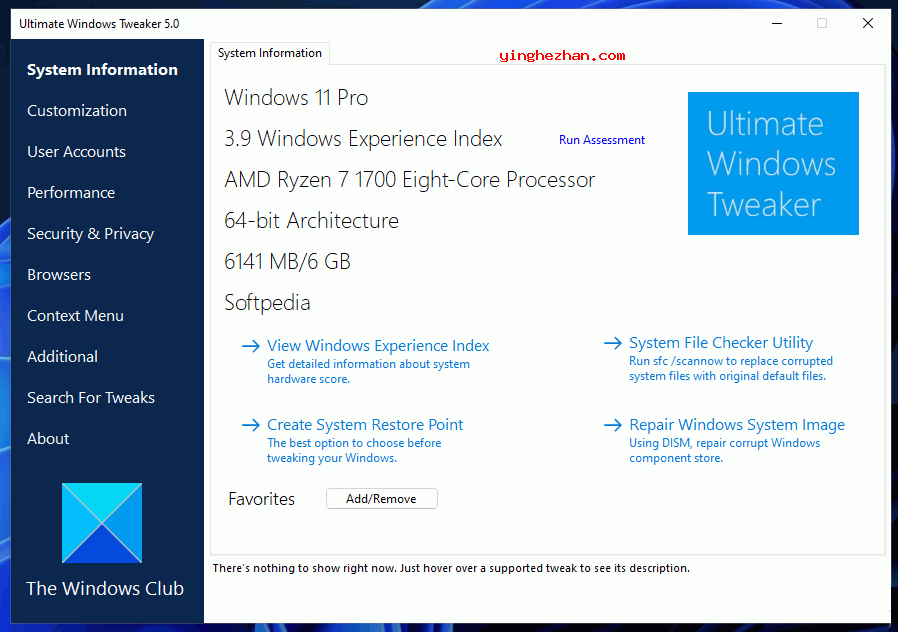
Task: Switch to the Browsers section
Action: pyautogui.click(x=59, y=275)
